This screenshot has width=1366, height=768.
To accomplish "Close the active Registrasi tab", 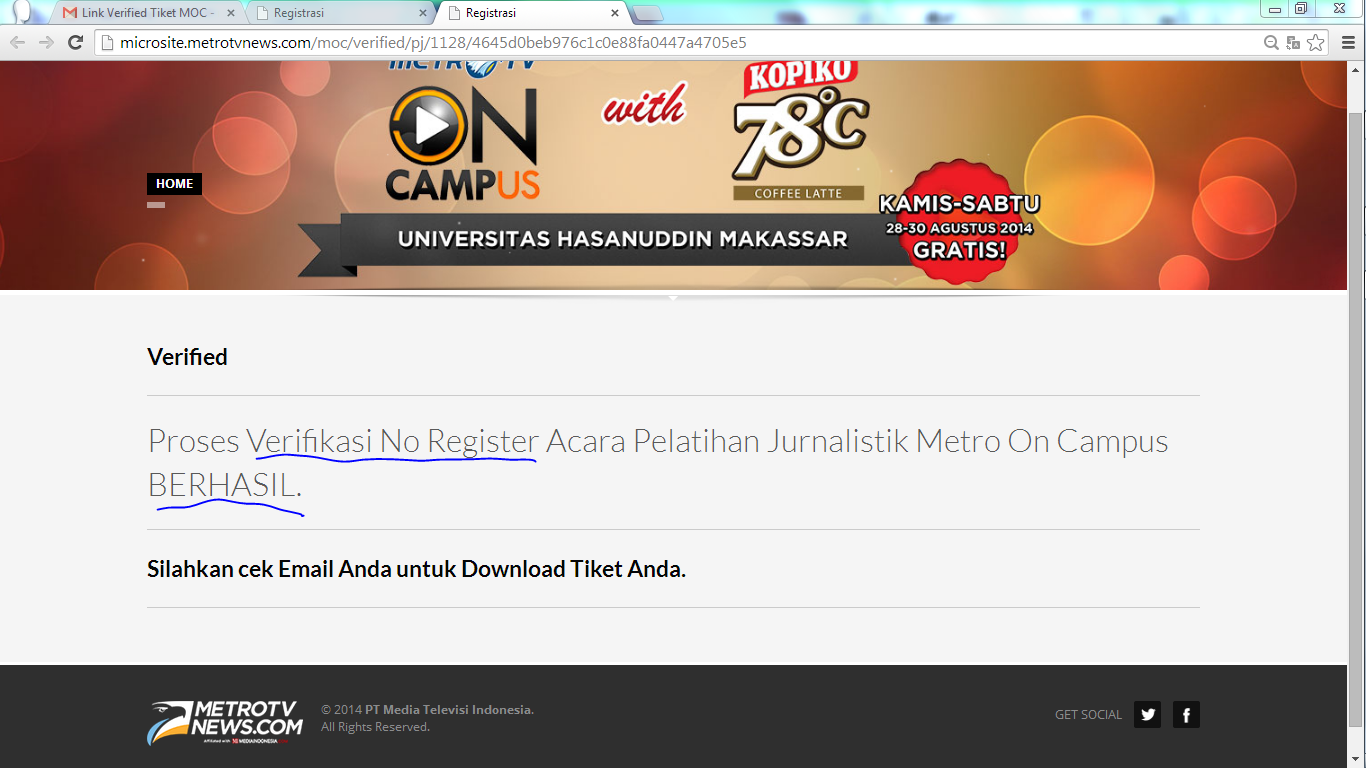I will [614, 13].
